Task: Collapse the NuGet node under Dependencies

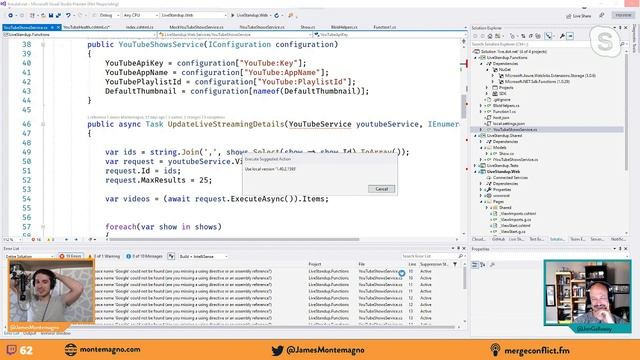Action: point(487,70)
